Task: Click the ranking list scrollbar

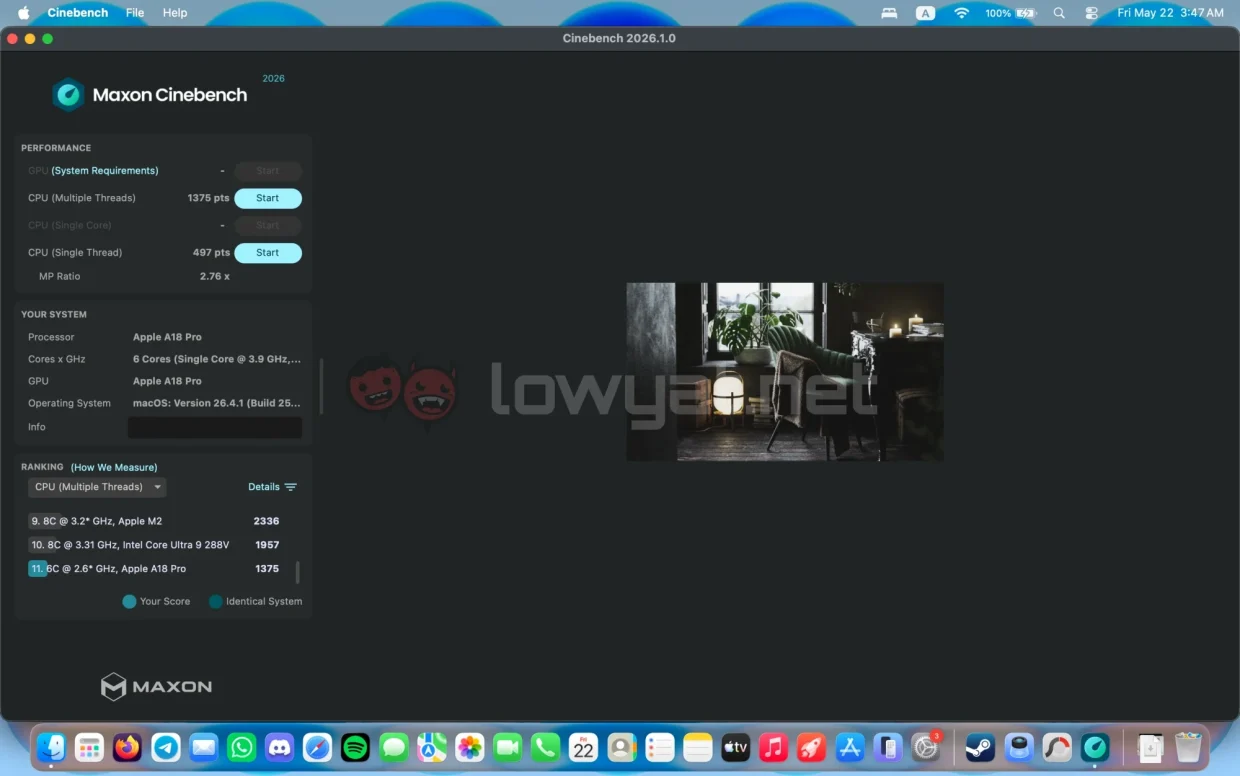Action: click(x=297, y=572)
